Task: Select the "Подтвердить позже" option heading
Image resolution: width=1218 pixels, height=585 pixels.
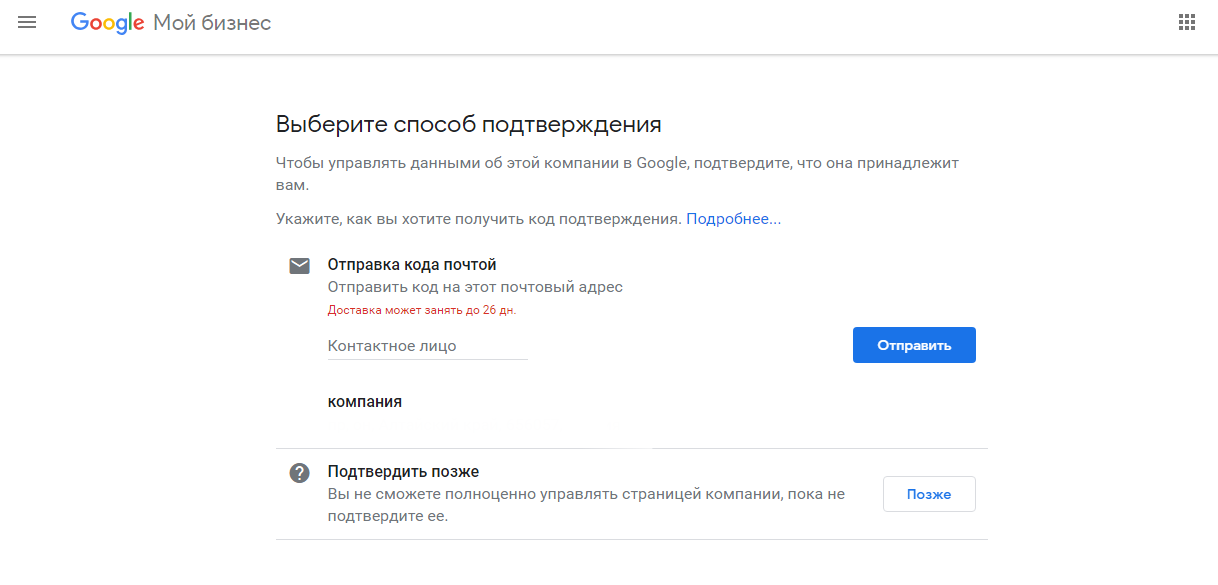Action: (x=403, y=472)
